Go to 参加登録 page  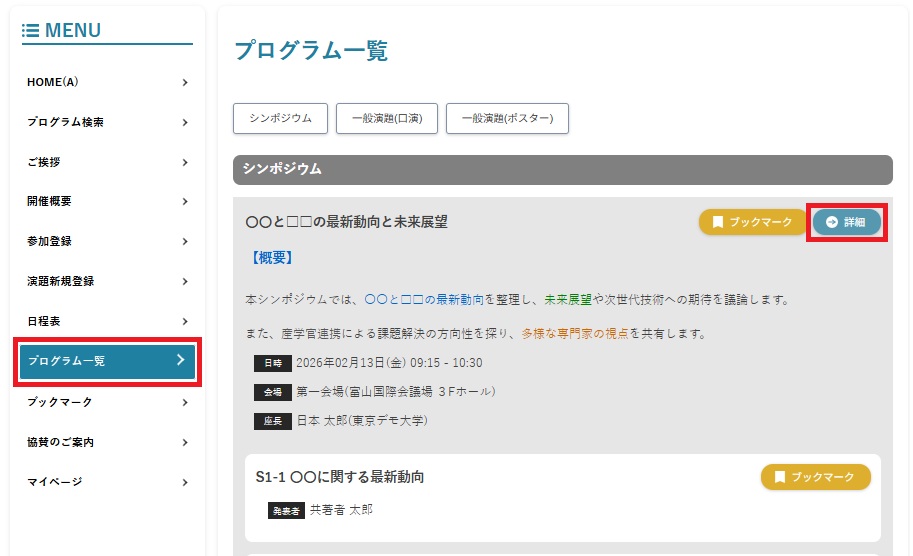click(50, 241)
